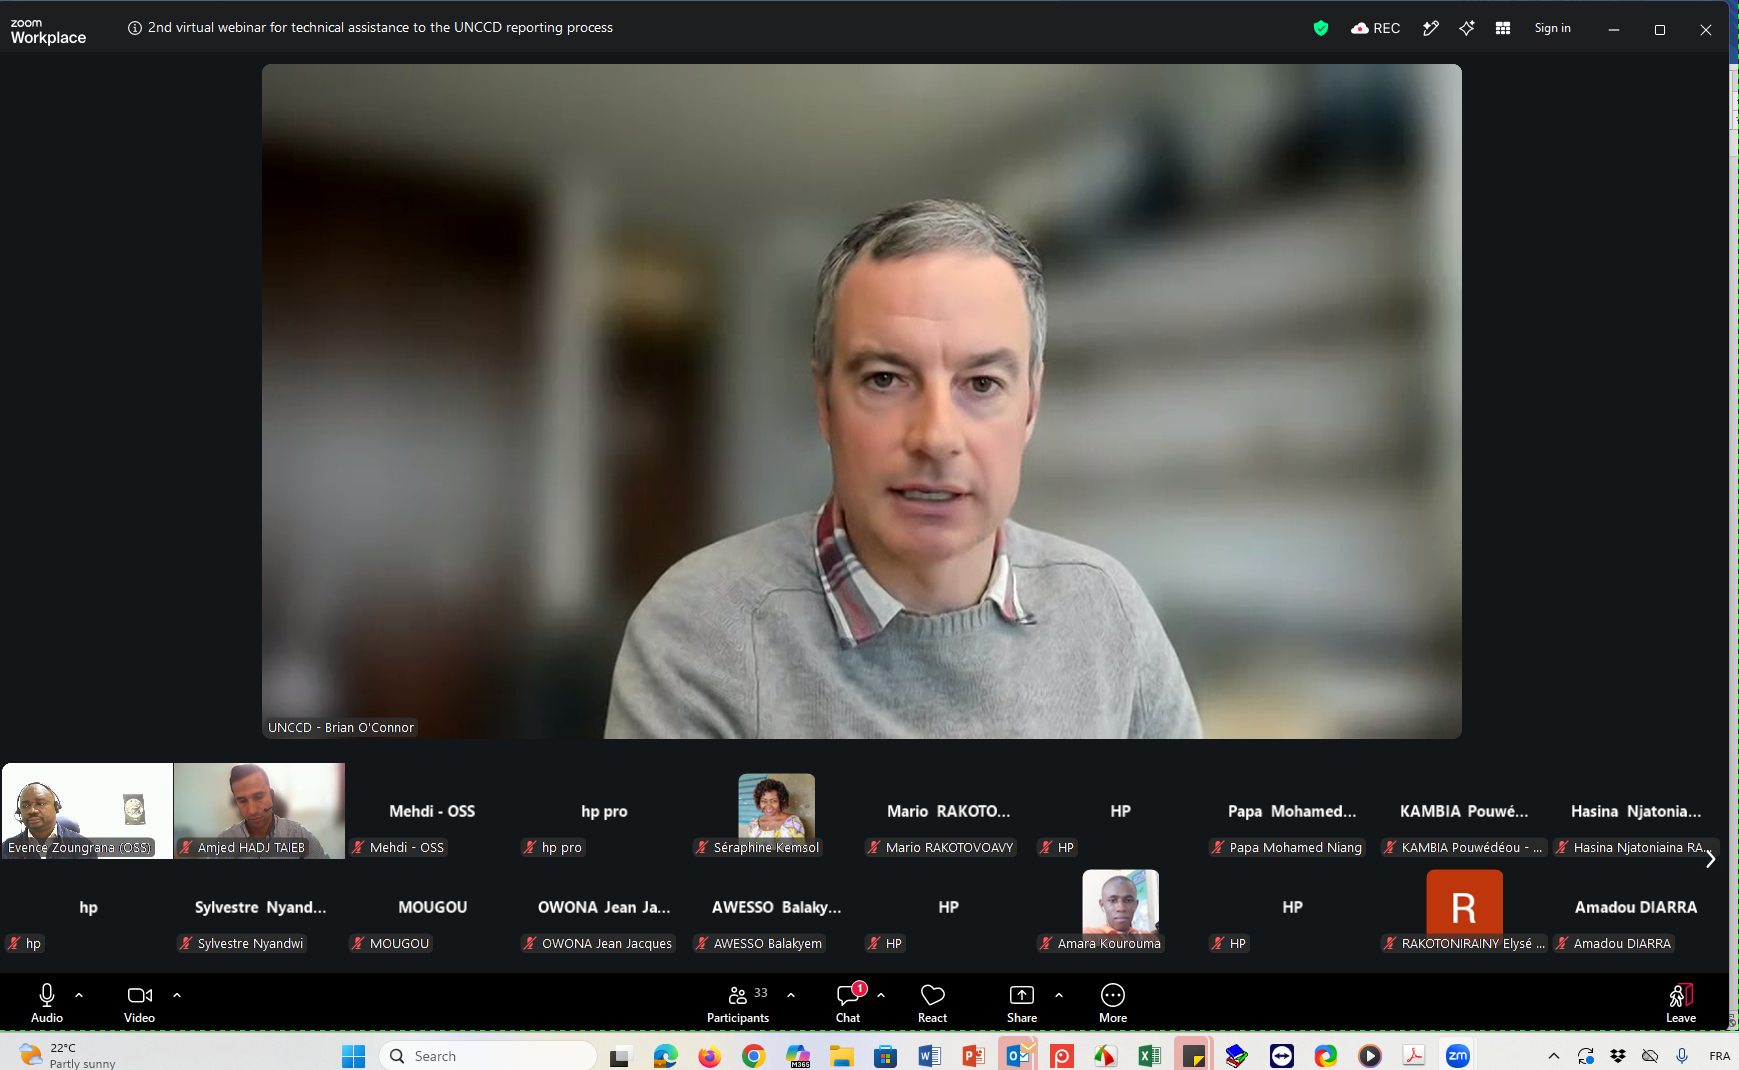Click the encryption shield icon

click(1320, 28)
